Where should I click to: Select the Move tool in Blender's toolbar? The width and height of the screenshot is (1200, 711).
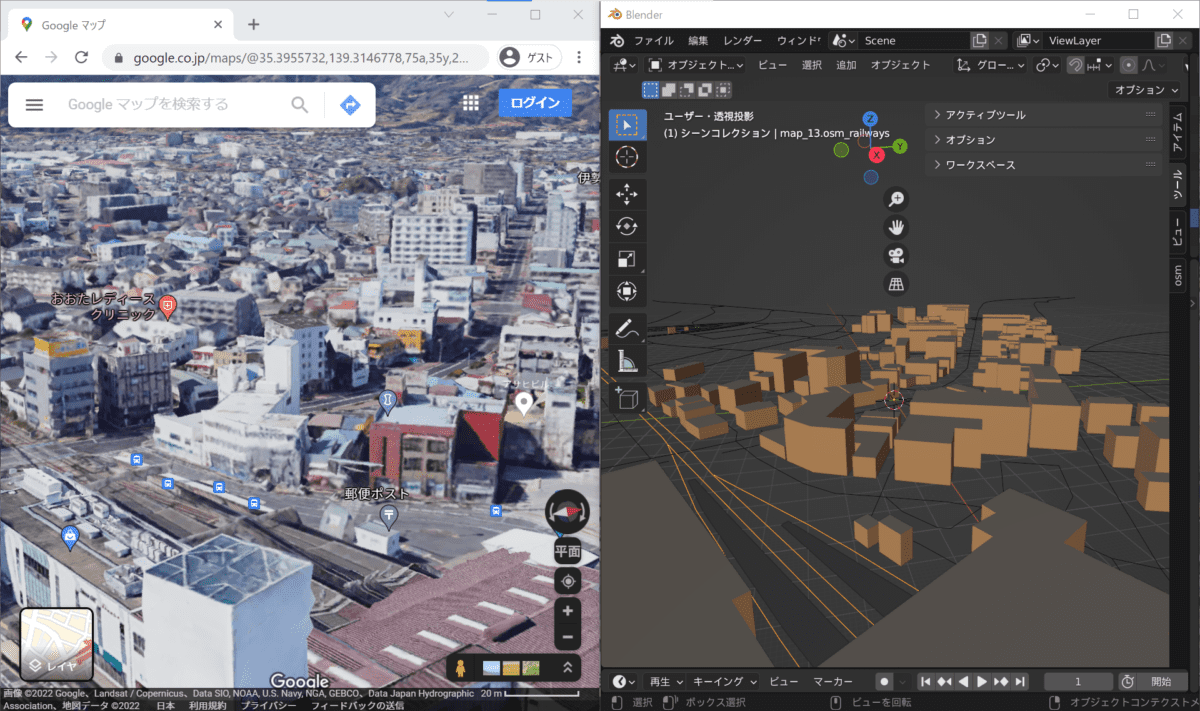pyautogui.click(x=627, y=193)
